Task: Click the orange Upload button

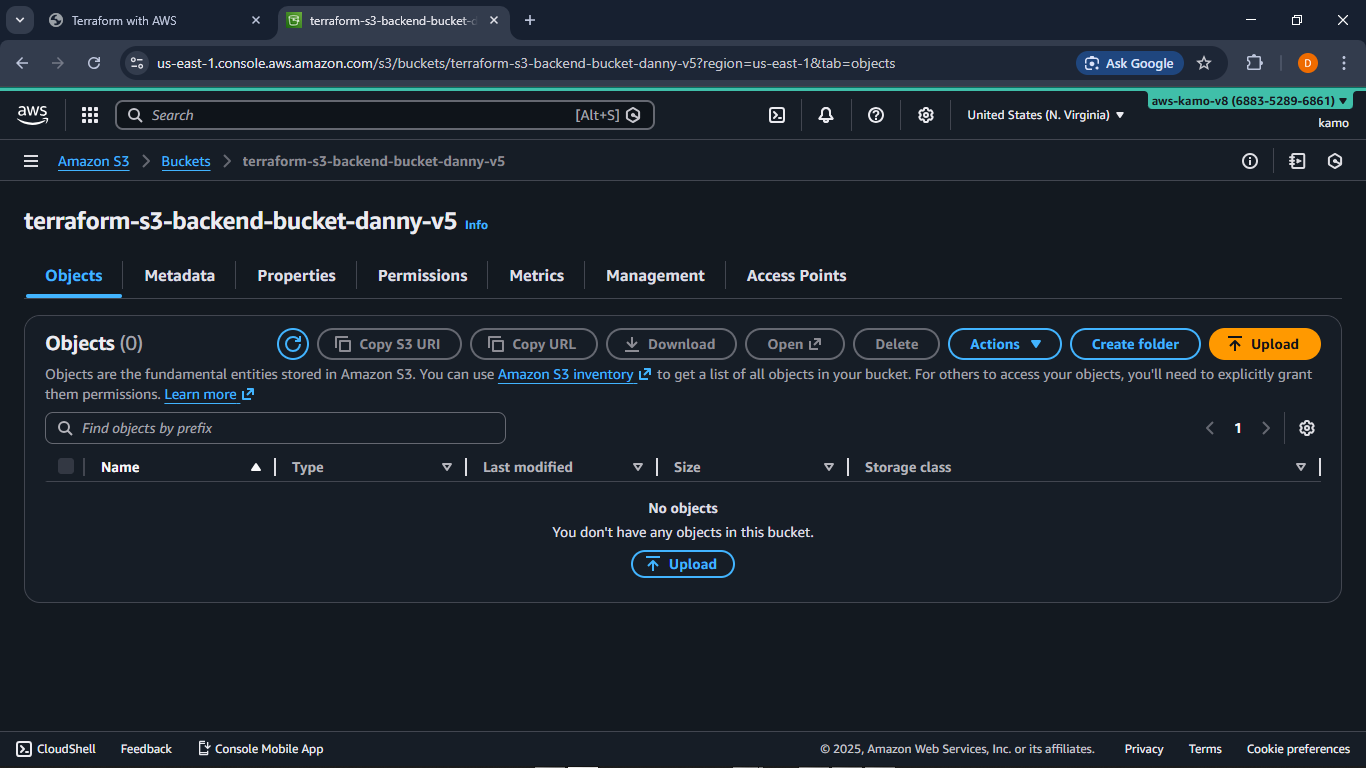Action: click(x=1264, y=344)
